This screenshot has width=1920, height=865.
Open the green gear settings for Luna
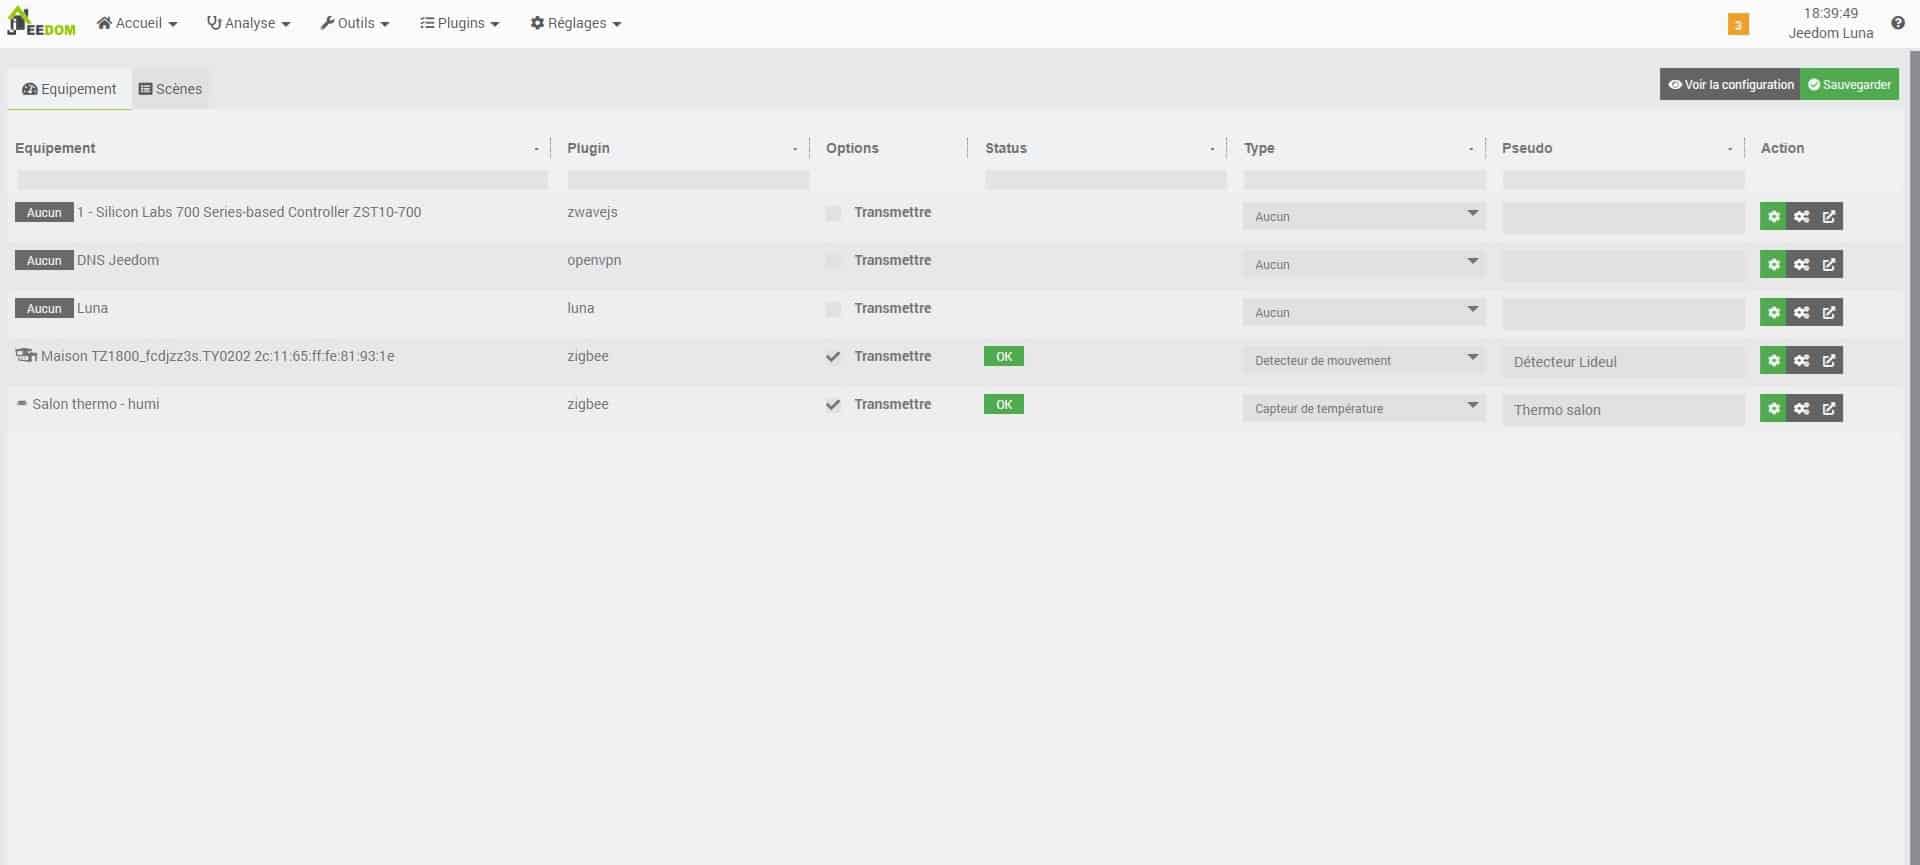tap(1773, 312)
